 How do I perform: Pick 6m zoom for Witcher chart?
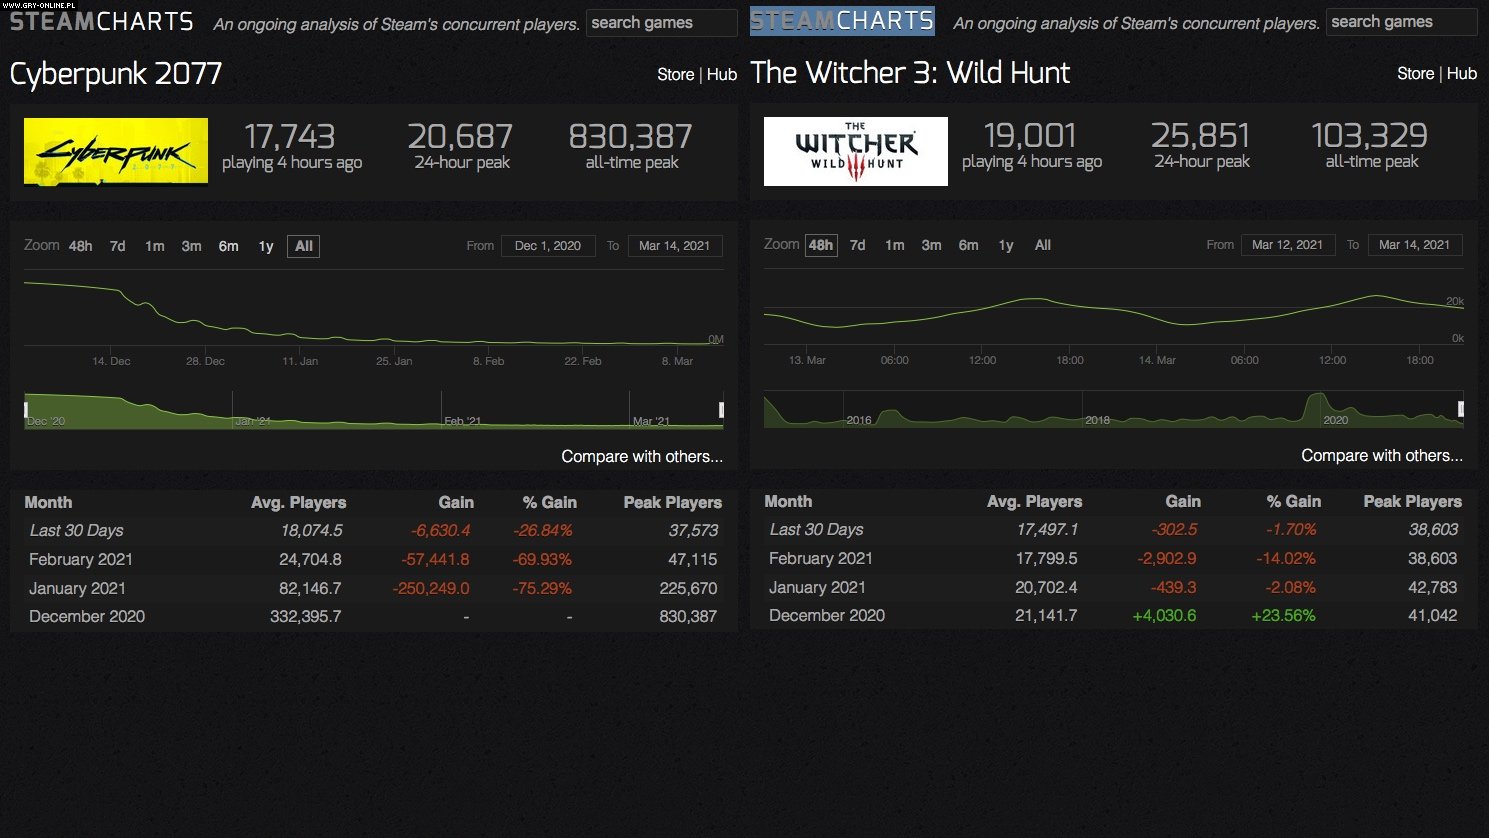968,245
